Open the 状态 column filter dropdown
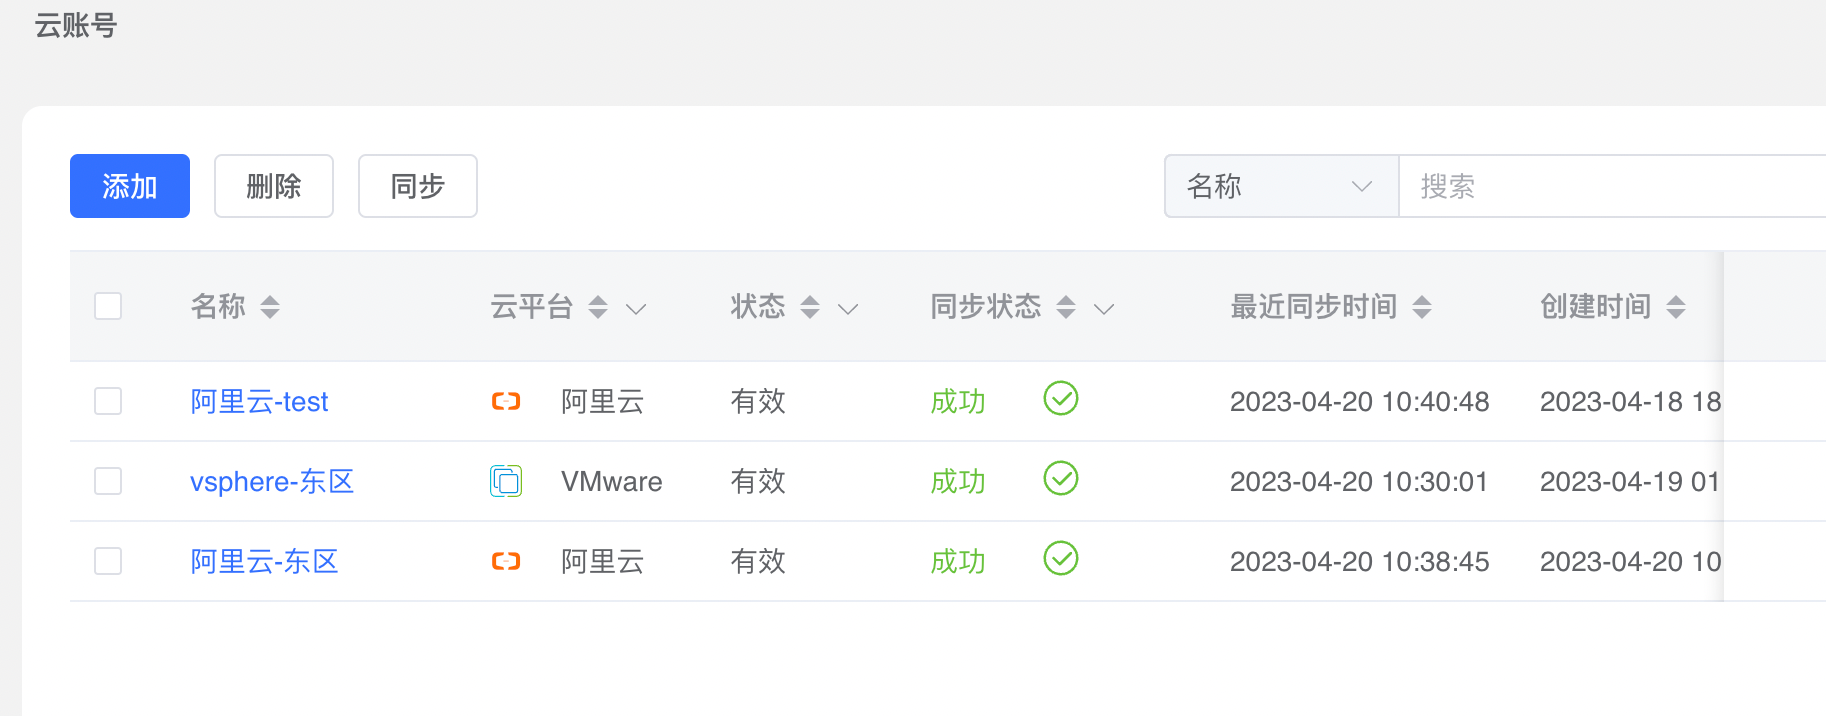Screen dimensions: 1826x716 click(848, 309)
